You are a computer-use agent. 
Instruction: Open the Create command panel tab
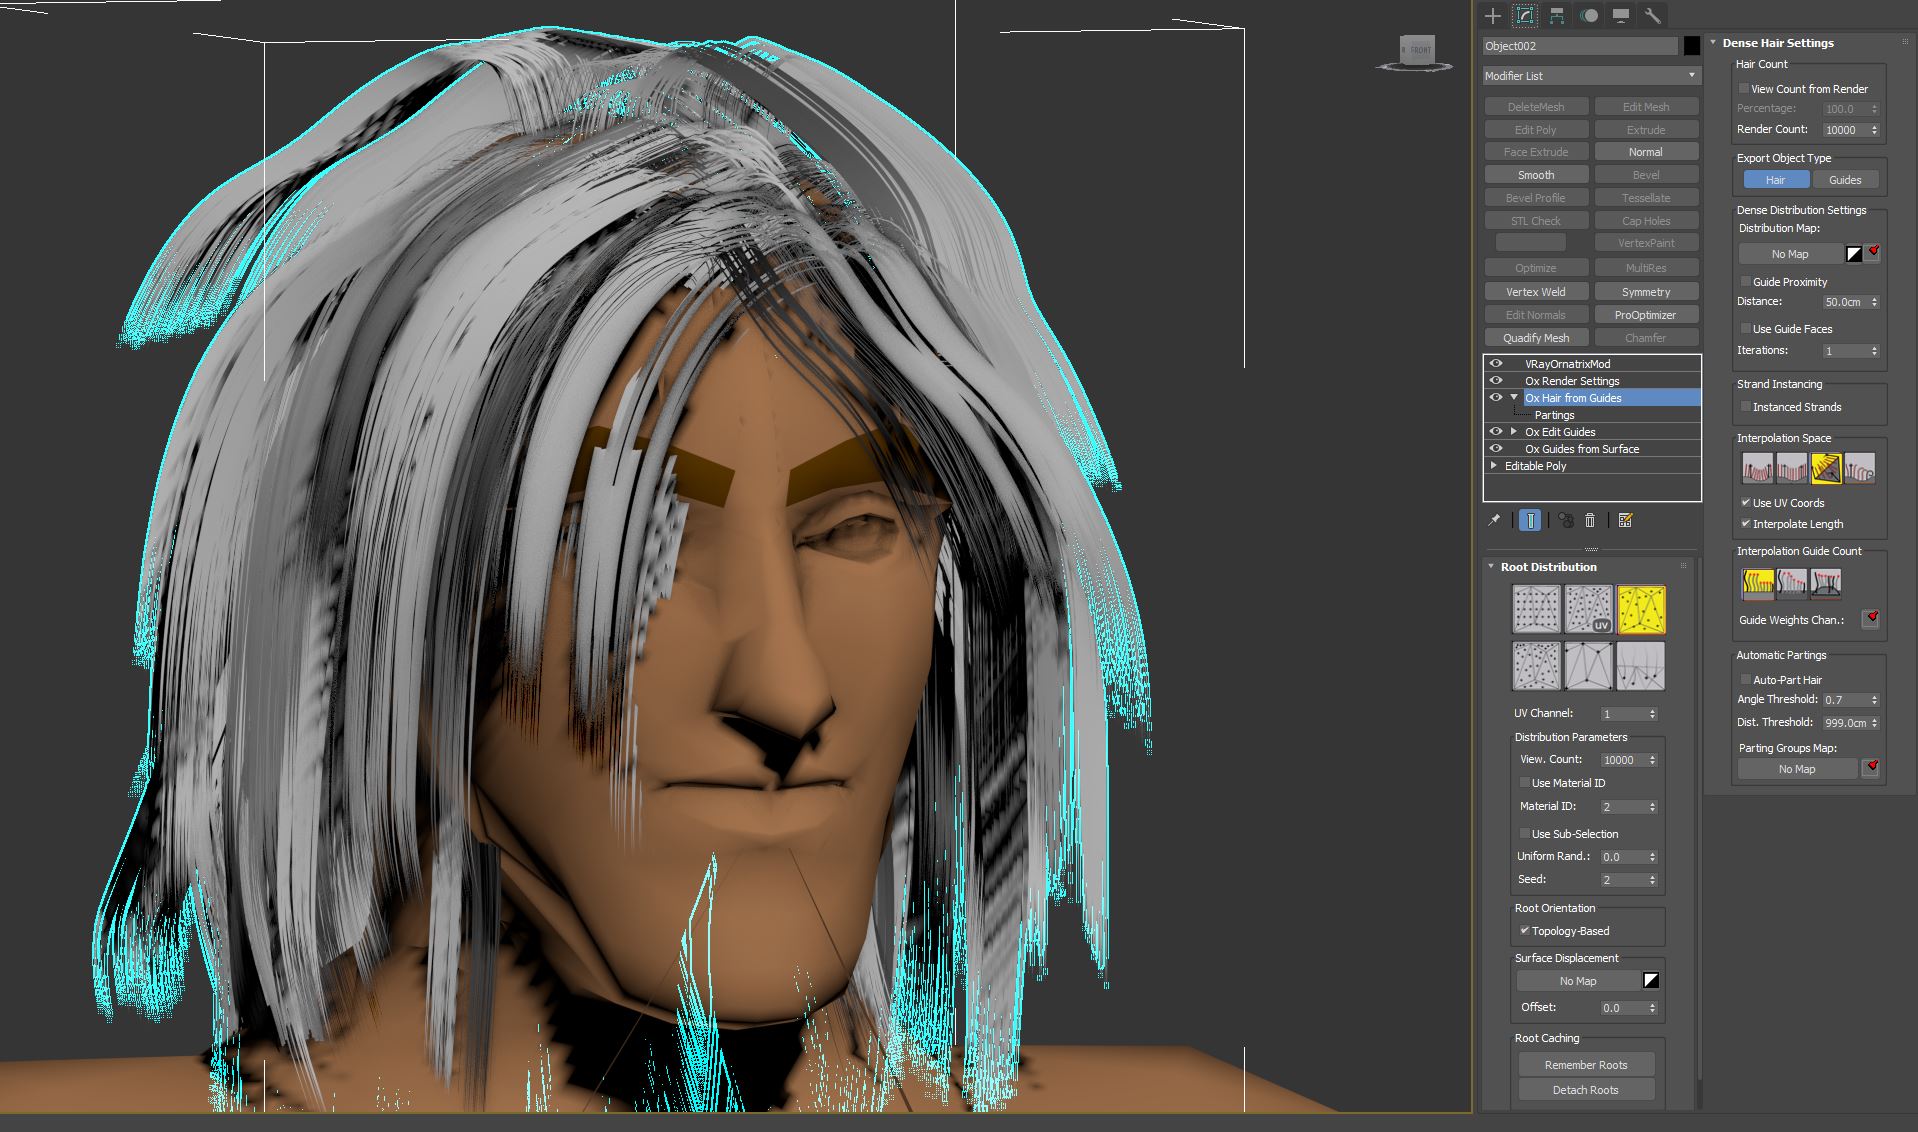pyautogui.click(x=1493, y=16)
